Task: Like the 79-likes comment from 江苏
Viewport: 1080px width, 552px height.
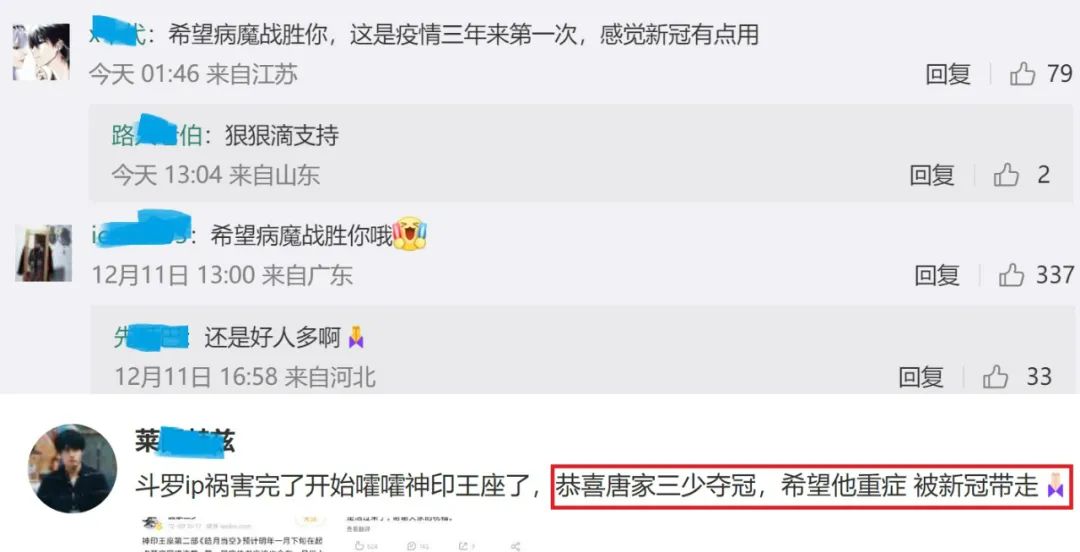Action: (1022, 74)
